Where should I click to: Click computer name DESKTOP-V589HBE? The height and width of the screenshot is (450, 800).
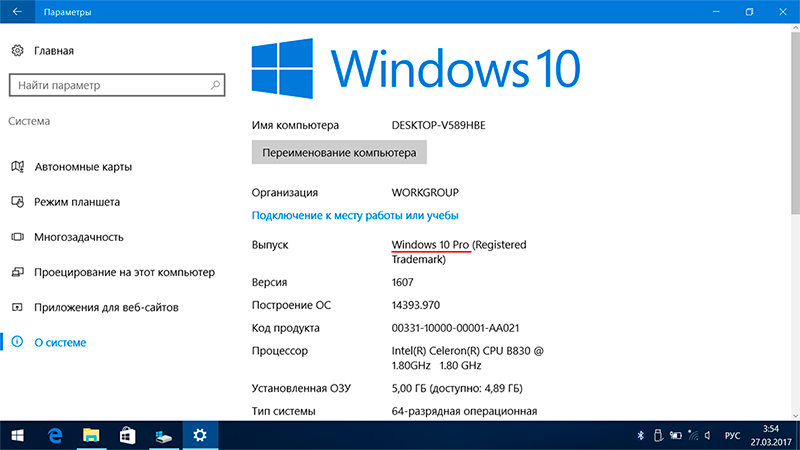(438, 125)
